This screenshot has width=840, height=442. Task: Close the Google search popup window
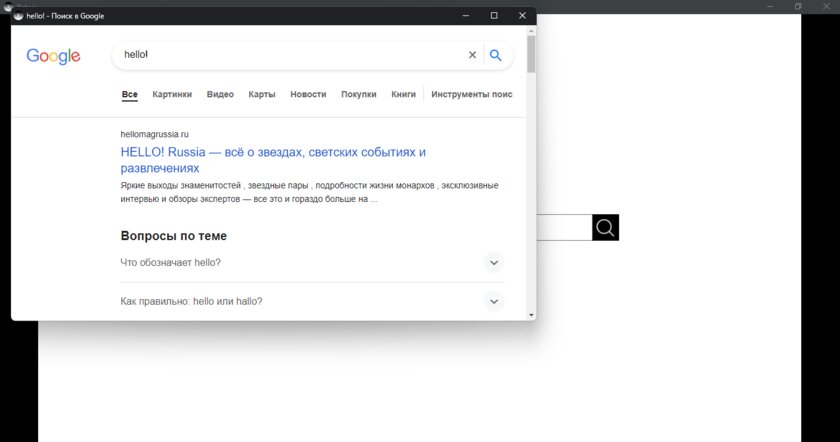click(522, 16)
